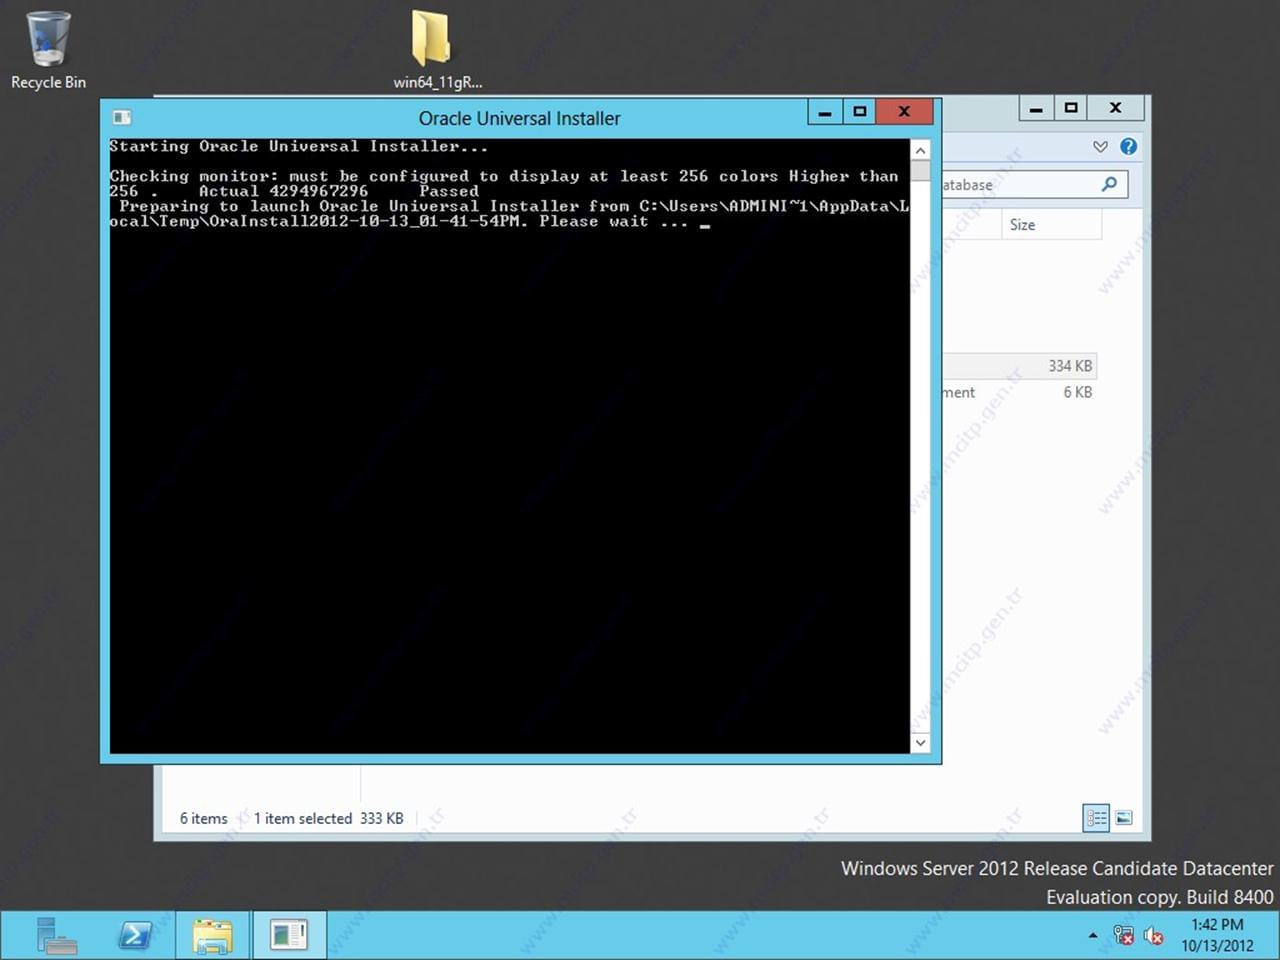Sort by the Size column header
This screenshot has width=1280, height=960.
(1051, 225)
